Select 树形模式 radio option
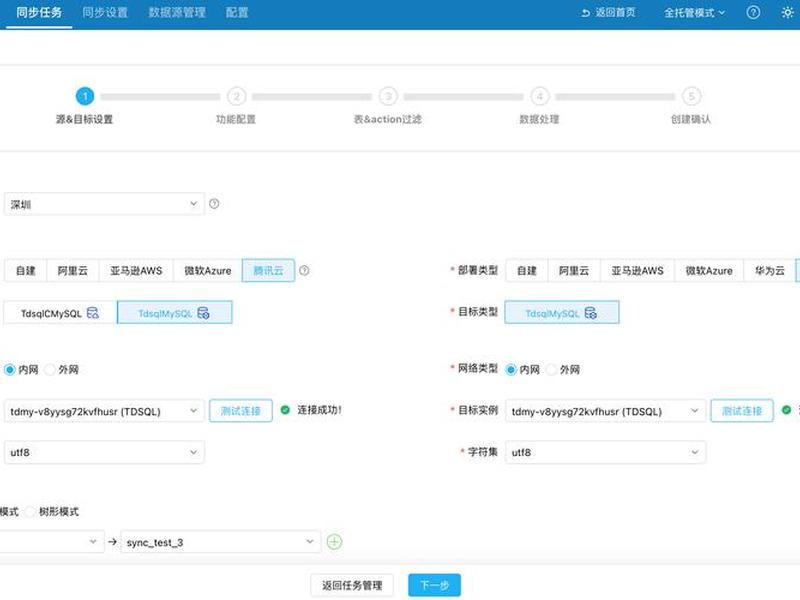The height and width of the screenshot is (600, 800). pos(30,512)
